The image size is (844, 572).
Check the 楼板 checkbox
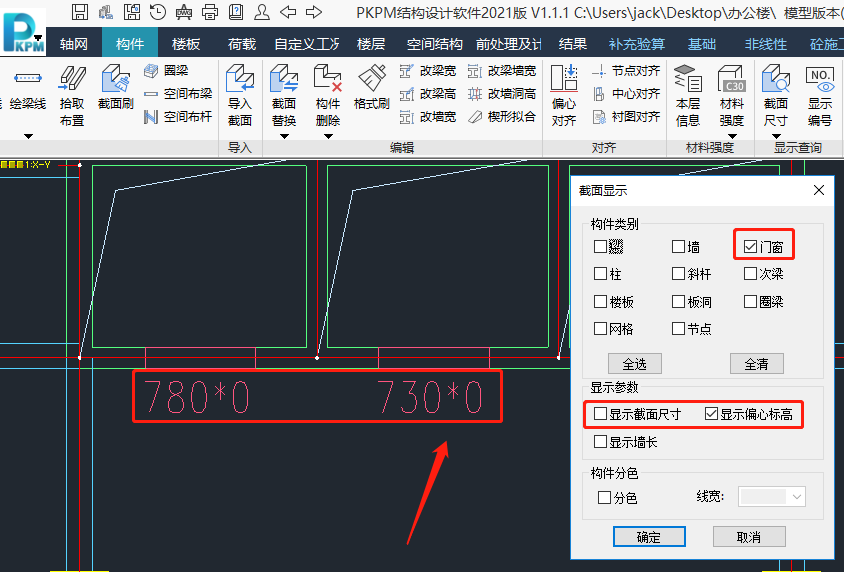click(600, 301)
